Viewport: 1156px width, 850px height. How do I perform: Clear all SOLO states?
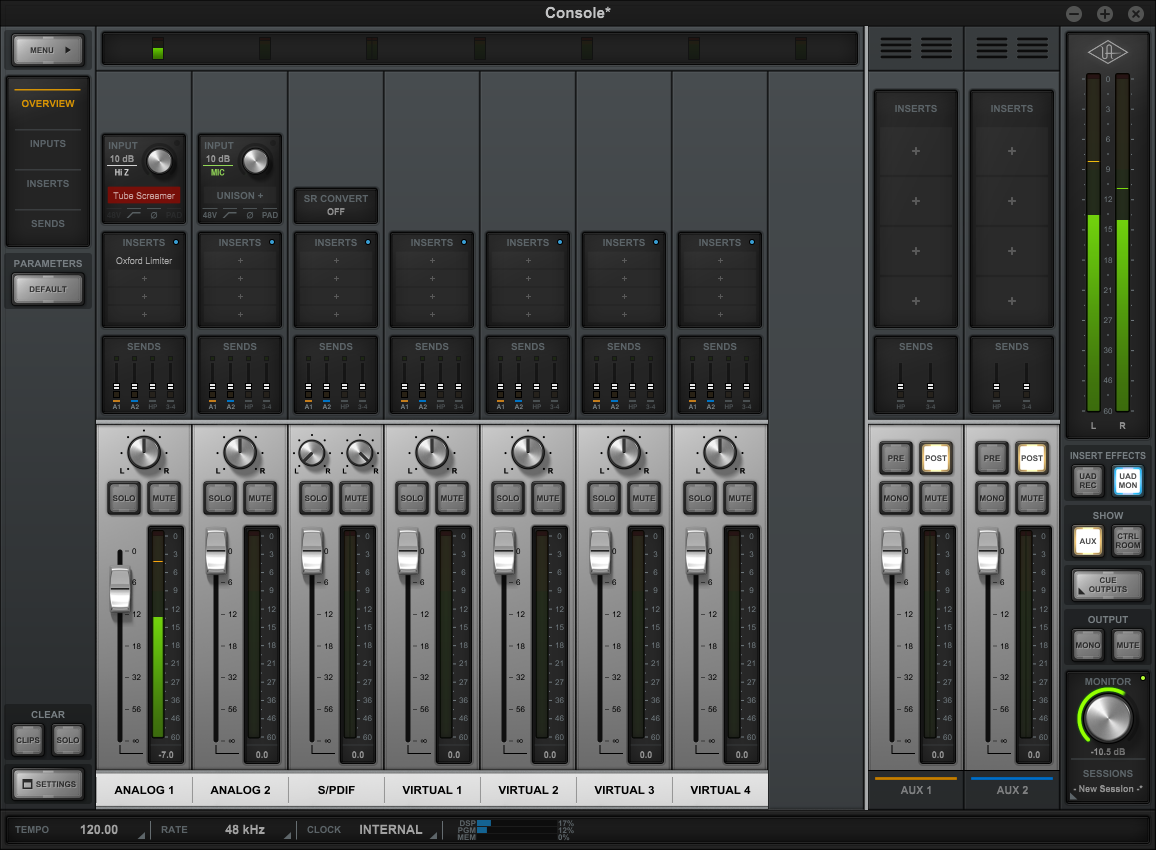click(68, 740)
